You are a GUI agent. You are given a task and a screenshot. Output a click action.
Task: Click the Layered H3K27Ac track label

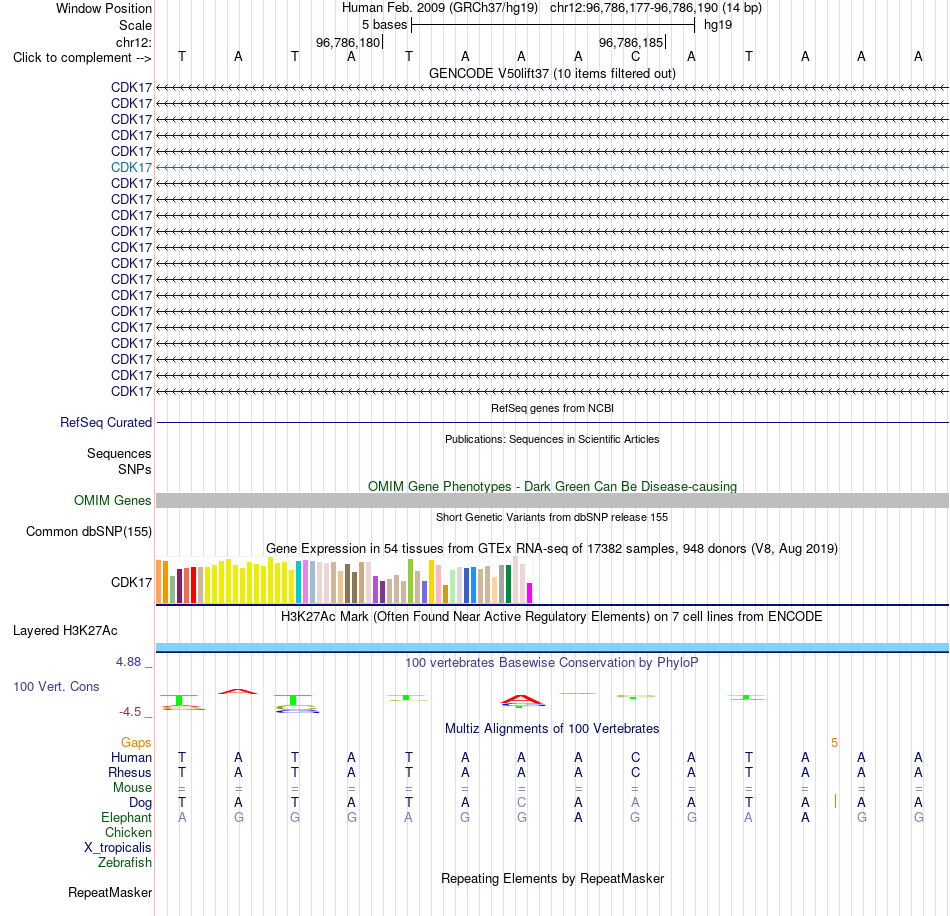[65, 631]
